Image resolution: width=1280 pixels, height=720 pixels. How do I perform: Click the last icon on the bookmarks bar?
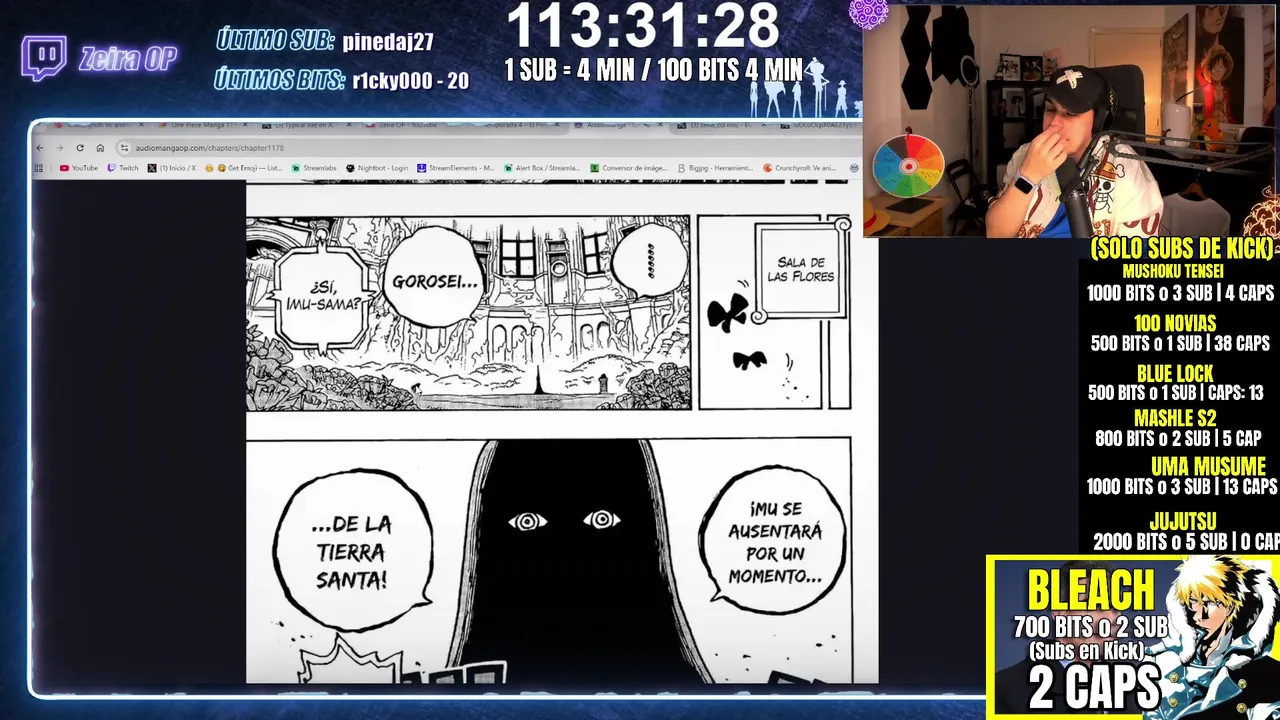tap(853, 168)
